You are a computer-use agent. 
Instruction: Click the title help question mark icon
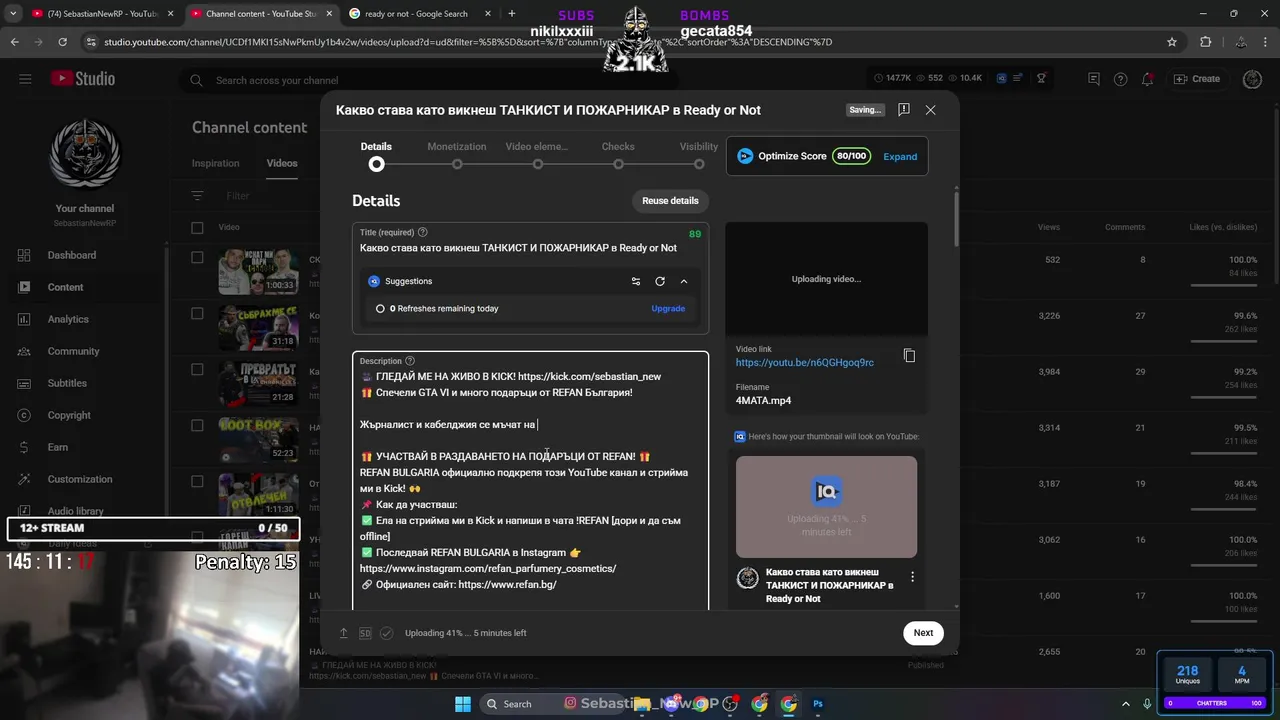[422, 232]
